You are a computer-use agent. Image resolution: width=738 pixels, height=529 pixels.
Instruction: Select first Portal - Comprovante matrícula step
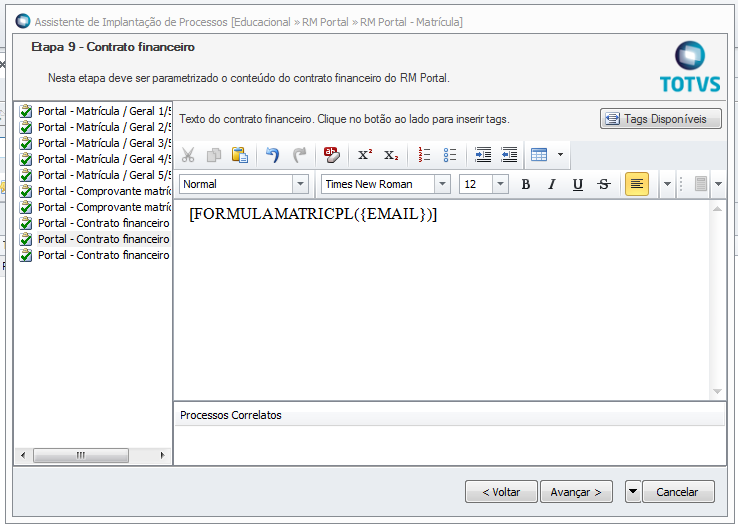(104, 191)
